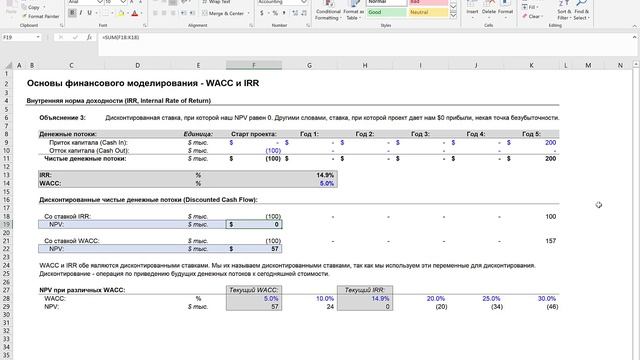
Task: Open Merge & Center dropdown arrow
Action: (249, 13)
